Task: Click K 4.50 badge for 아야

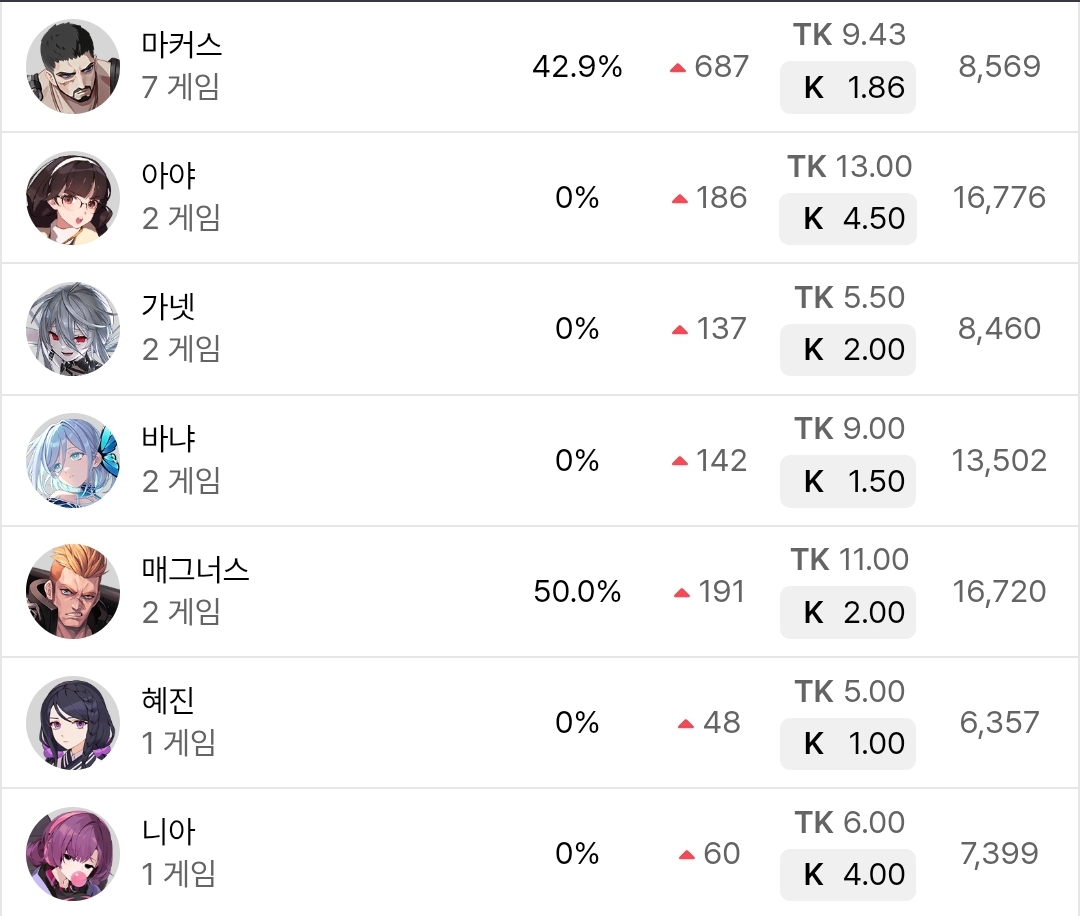Action: [x=848, y=219]
